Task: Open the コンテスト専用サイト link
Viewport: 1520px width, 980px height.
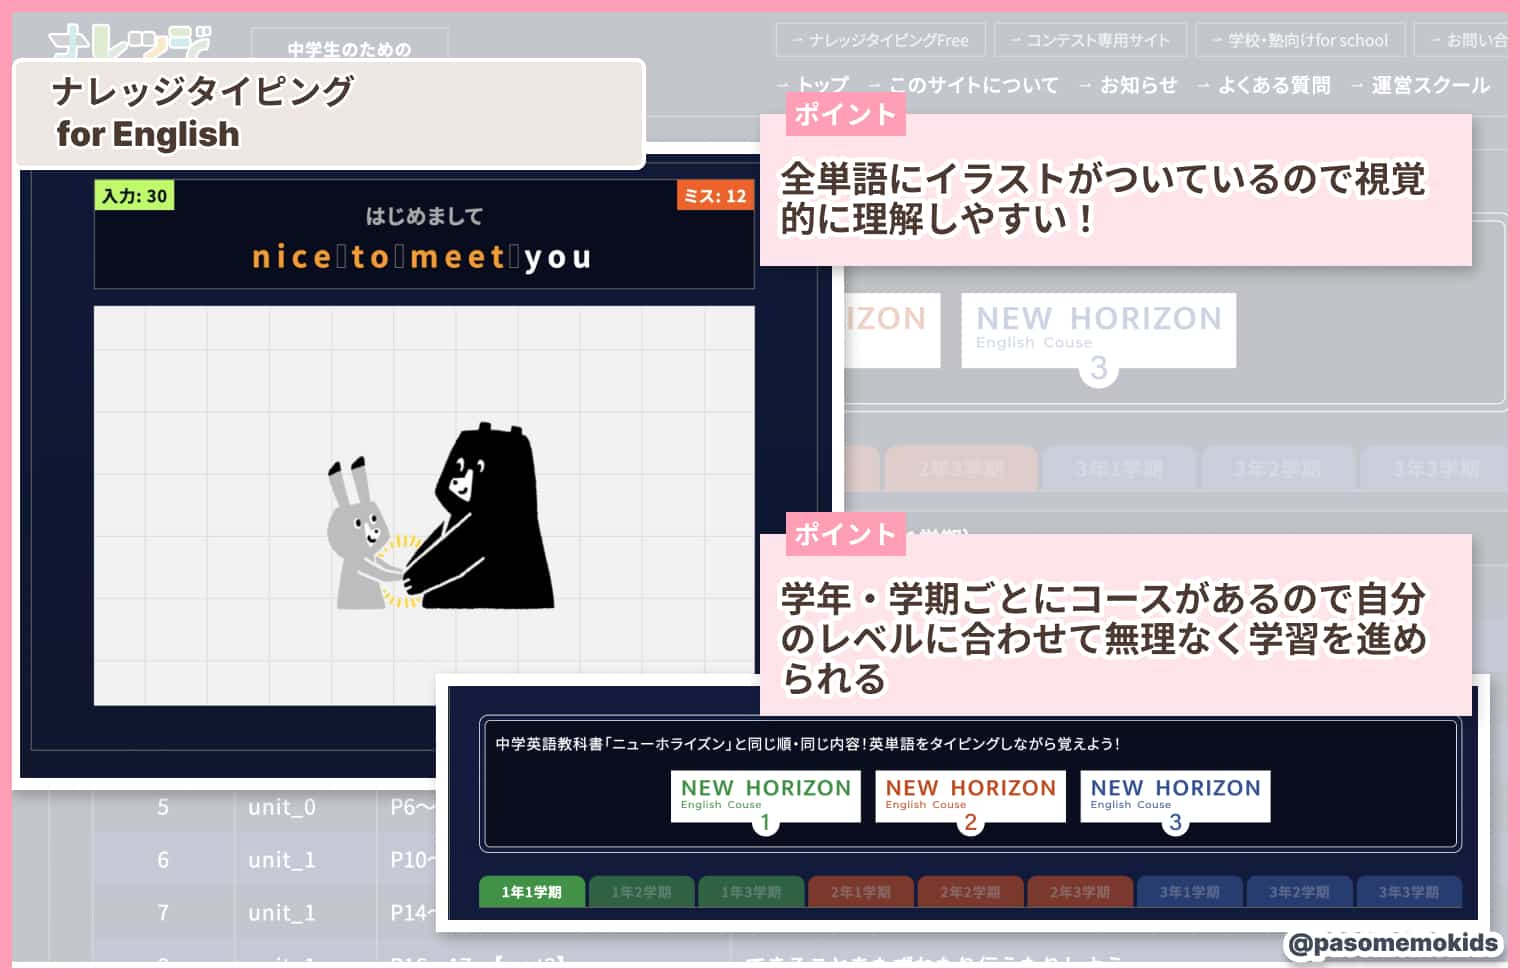Action: pos(1090,40)
